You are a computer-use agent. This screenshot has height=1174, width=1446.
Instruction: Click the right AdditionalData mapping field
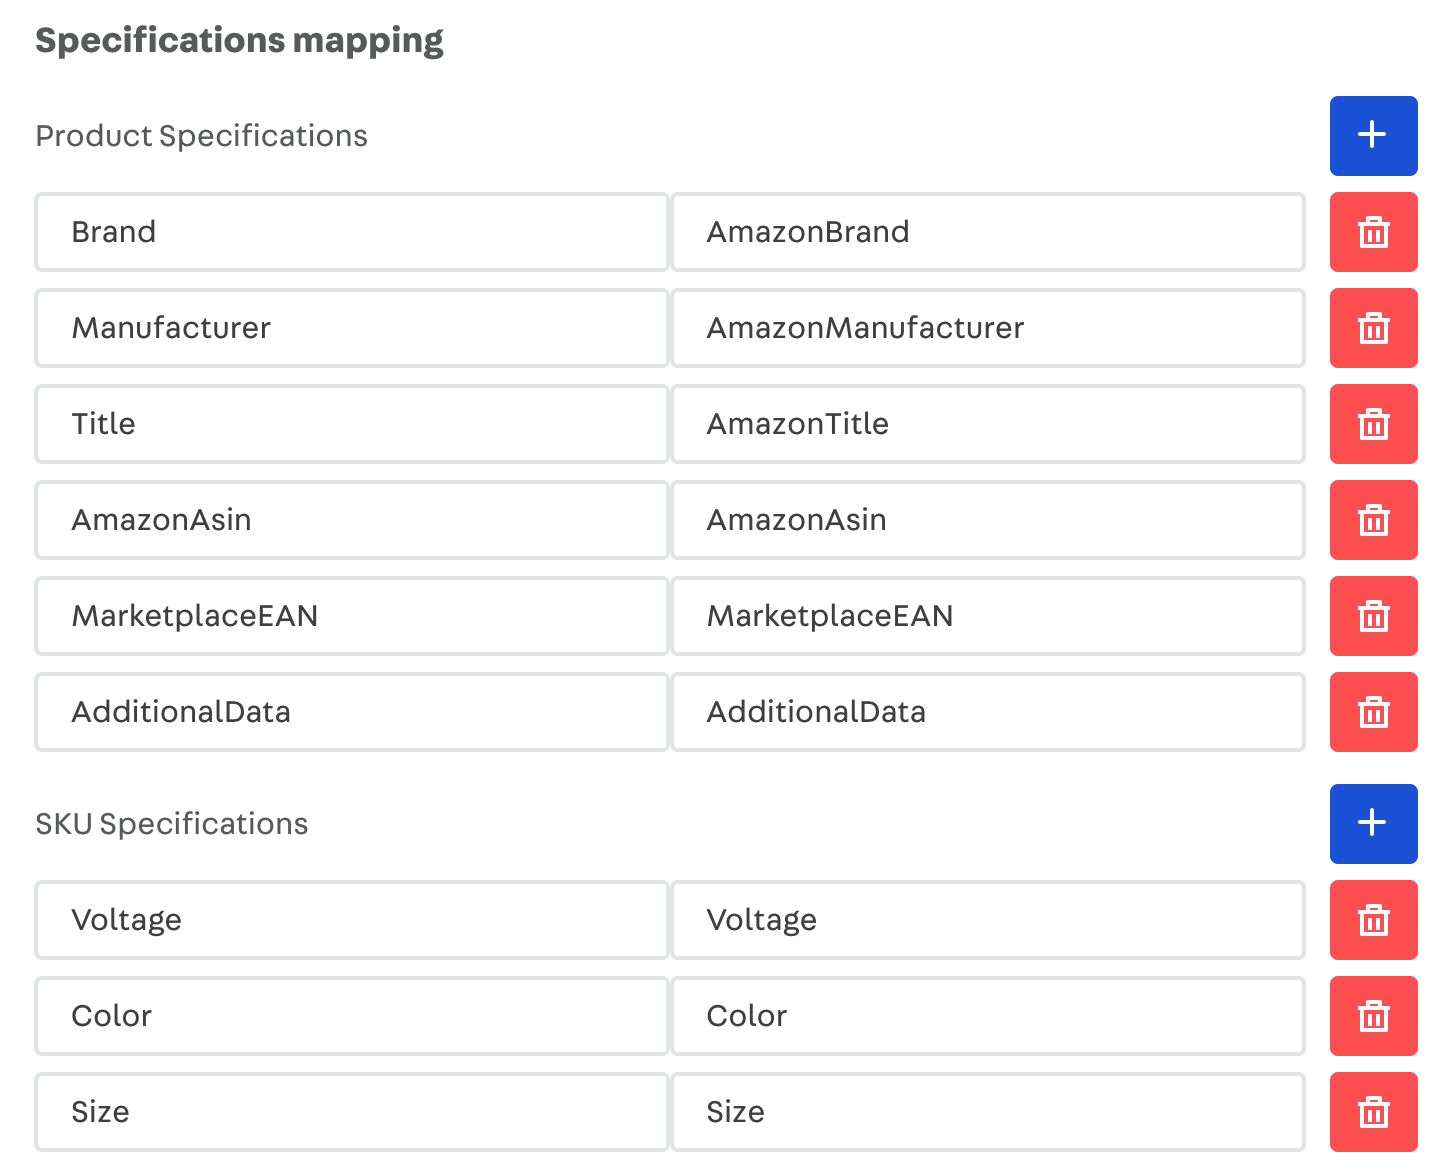(x=988, y=712)
